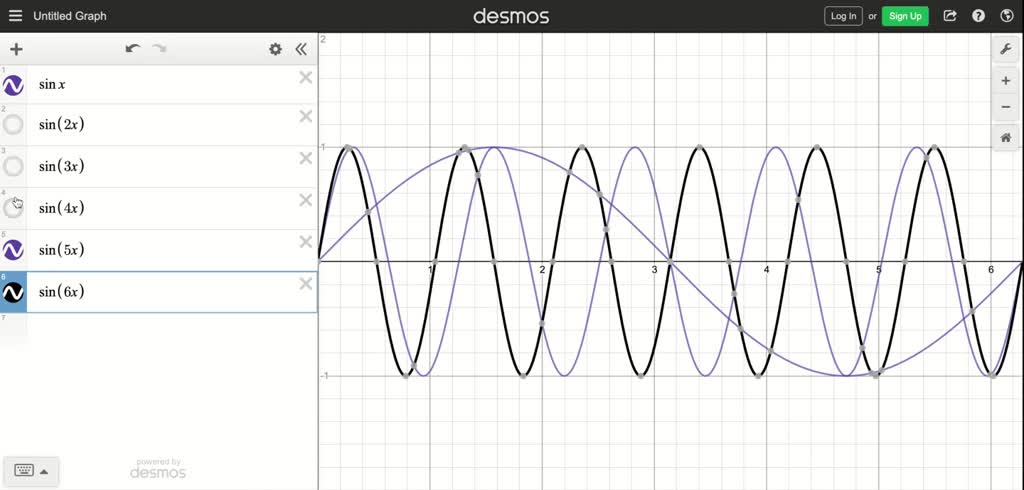
Task: Click x-axis label 5
Action: (x=879, y=269)
